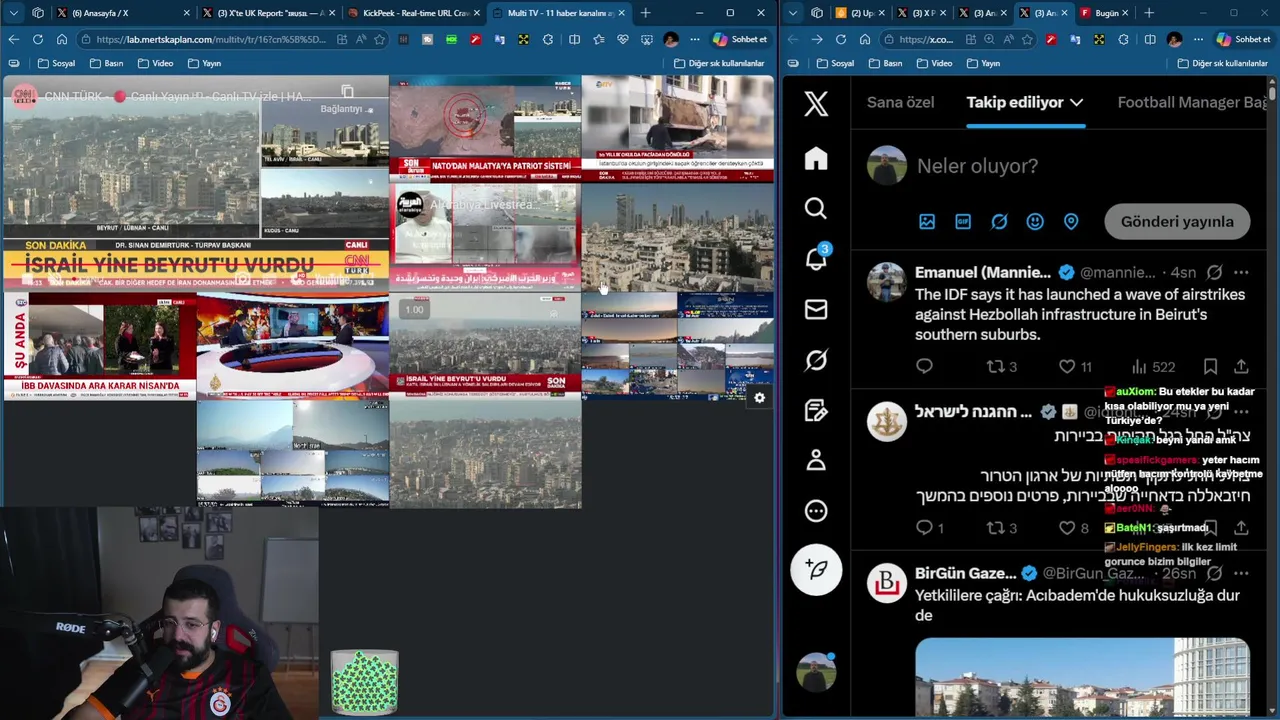Open the account avatar at the sidebar bottom
This screenshot has height=720, width=1280.
click(x=816, y=672)
